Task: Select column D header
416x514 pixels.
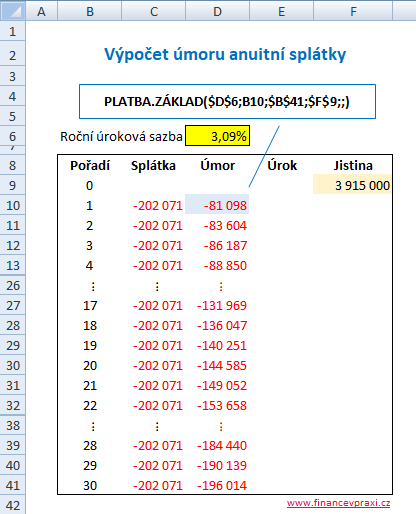Action: [217, 11]
